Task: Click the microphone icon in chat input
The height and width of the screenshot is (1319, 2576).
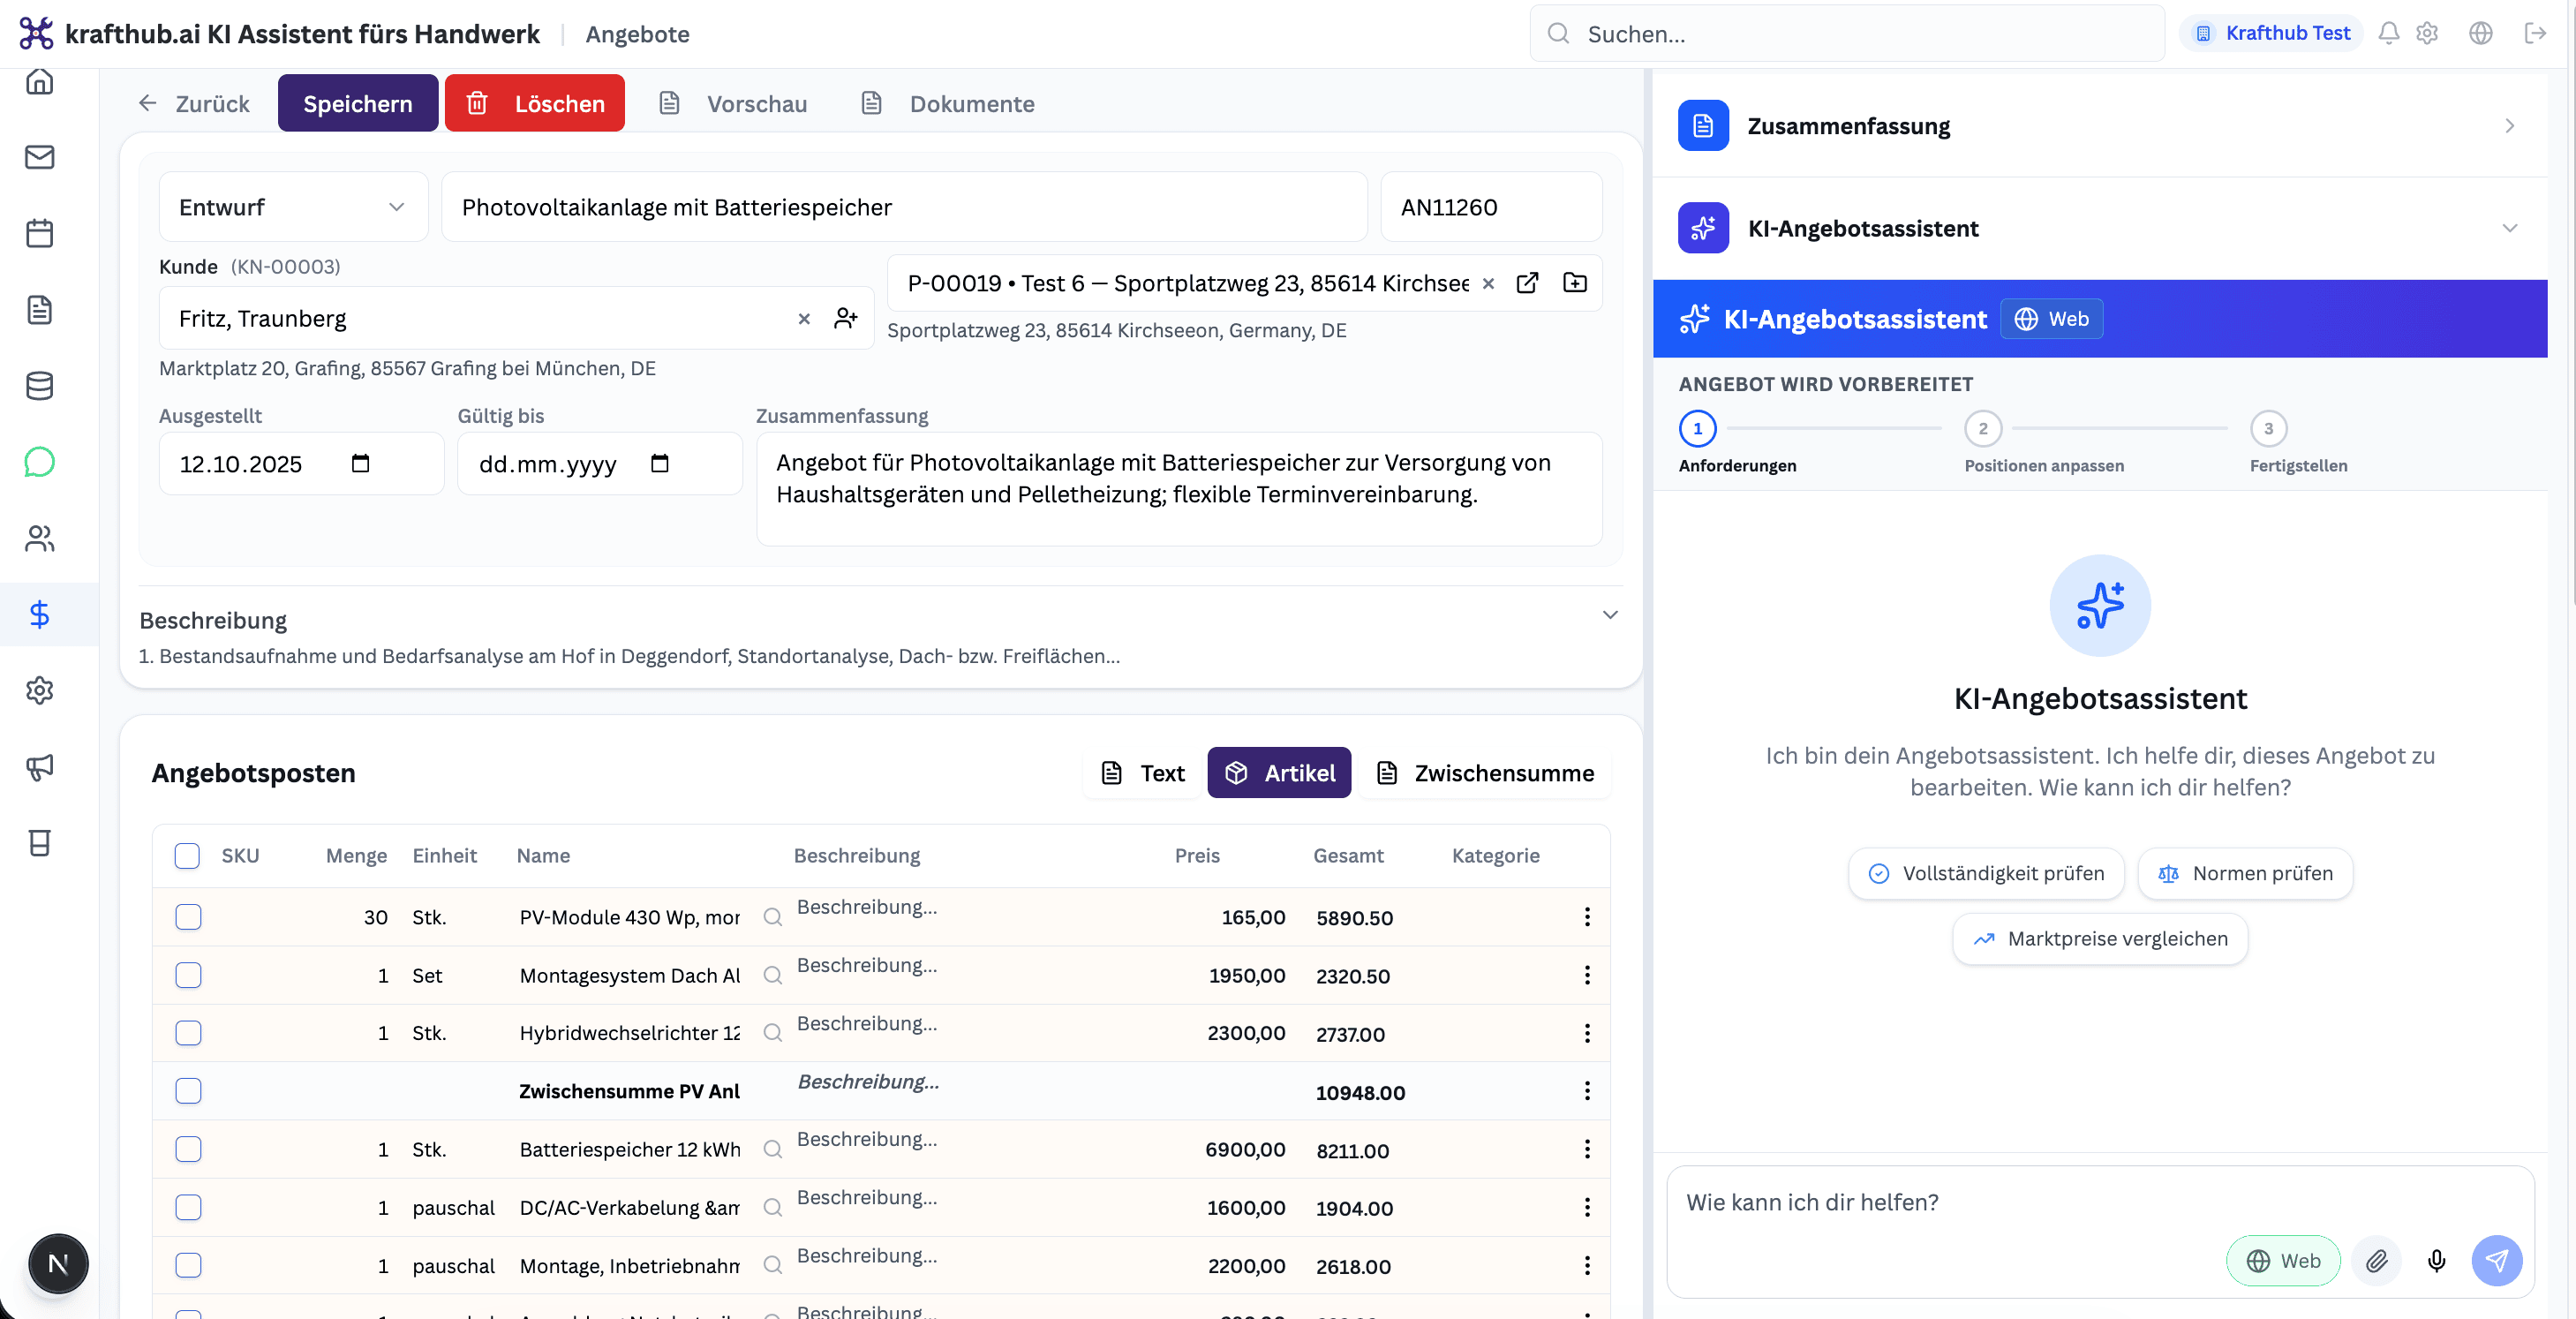Action: click(2436, 1261)
